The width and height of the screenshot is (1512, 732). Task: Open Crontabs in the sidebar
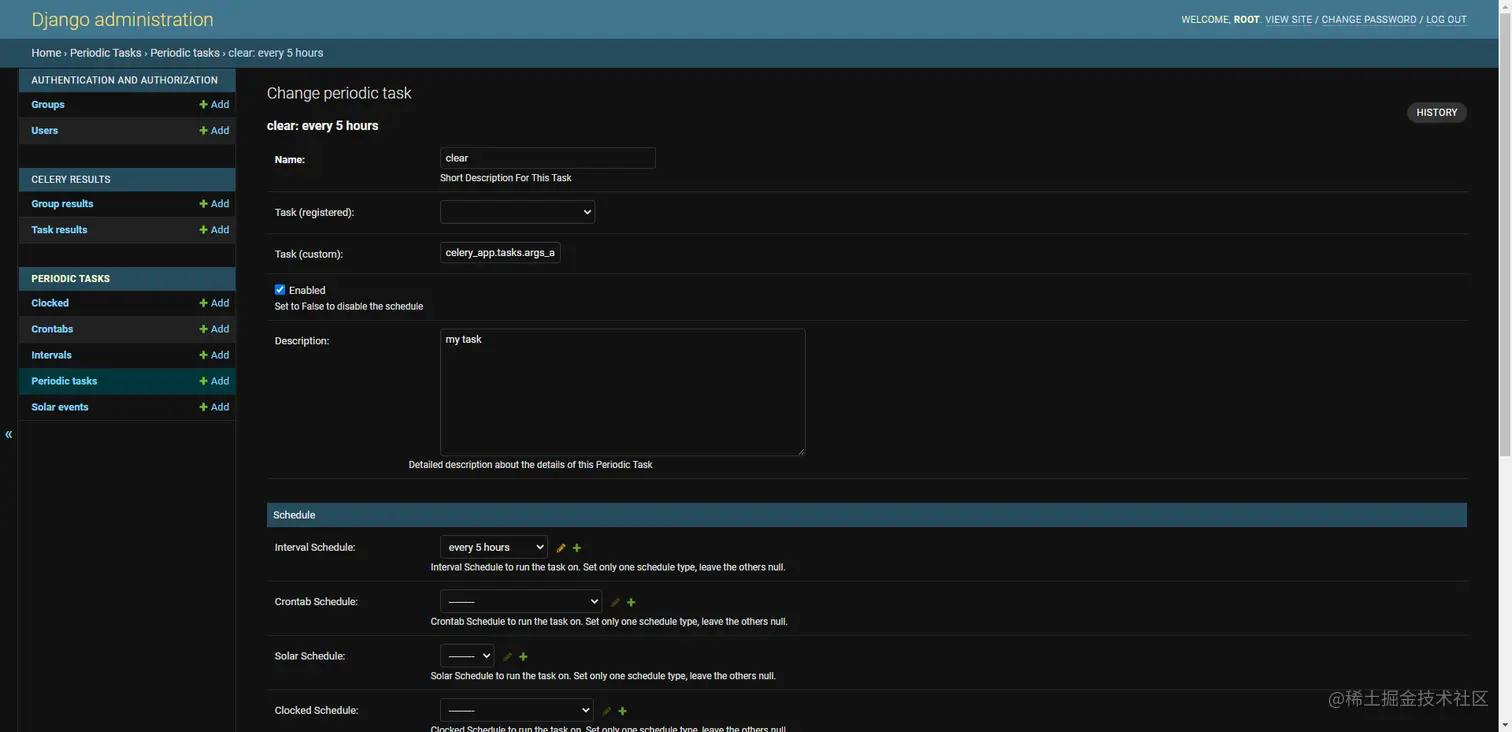coord(52,329)
